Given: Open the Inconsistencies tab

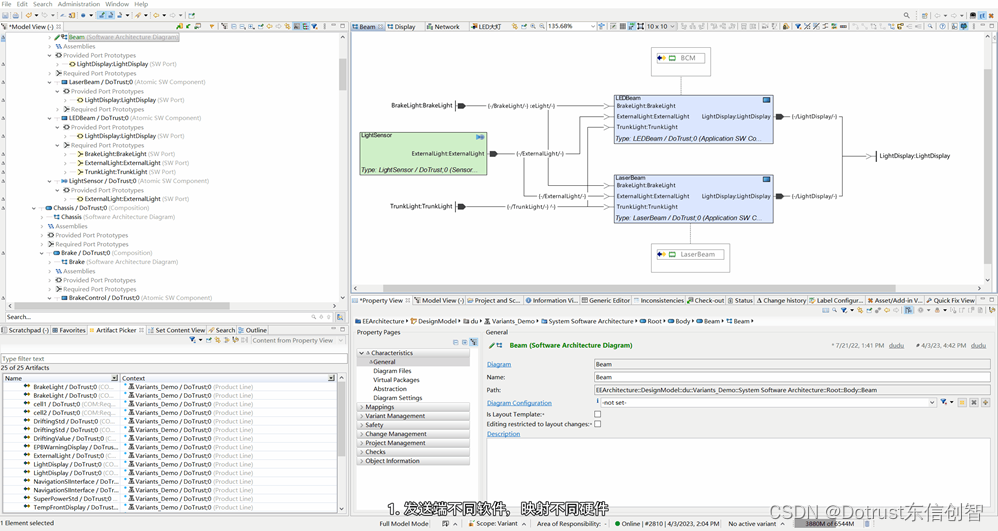Looking at the screenshot, I should click(x=659, y=300).
